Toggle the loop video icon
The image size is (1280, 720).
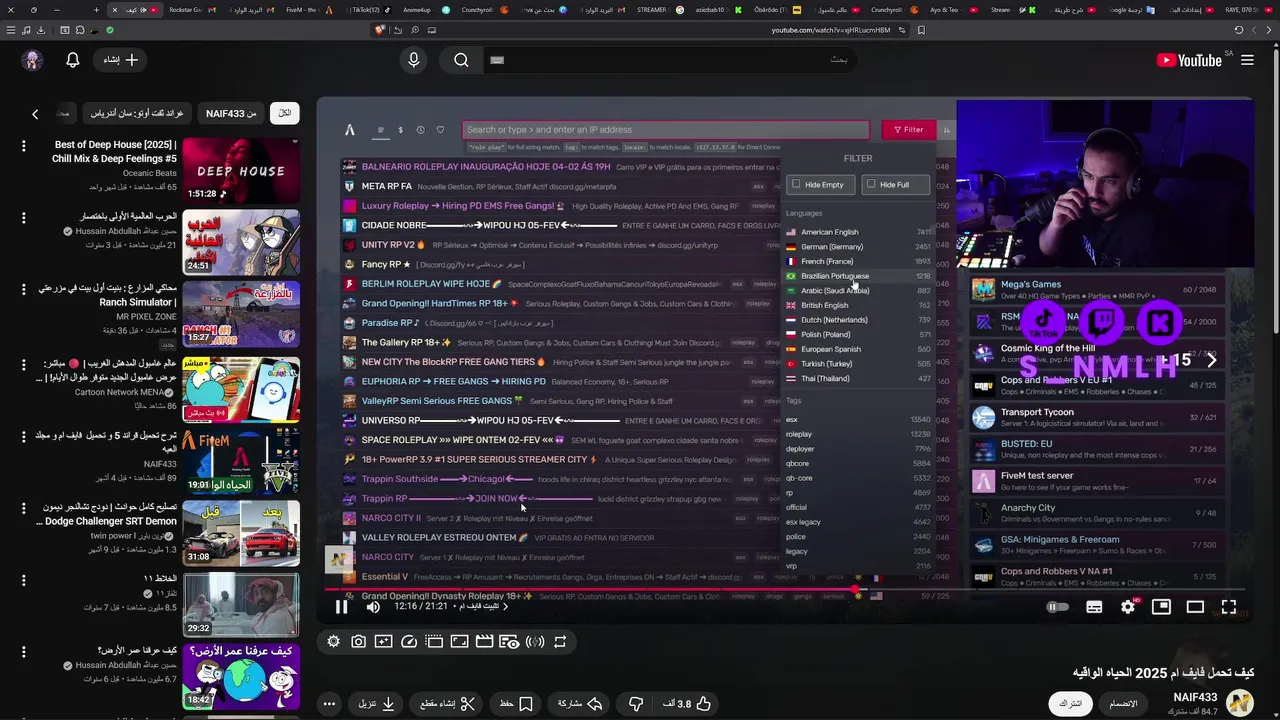click(x=560, y=642)
